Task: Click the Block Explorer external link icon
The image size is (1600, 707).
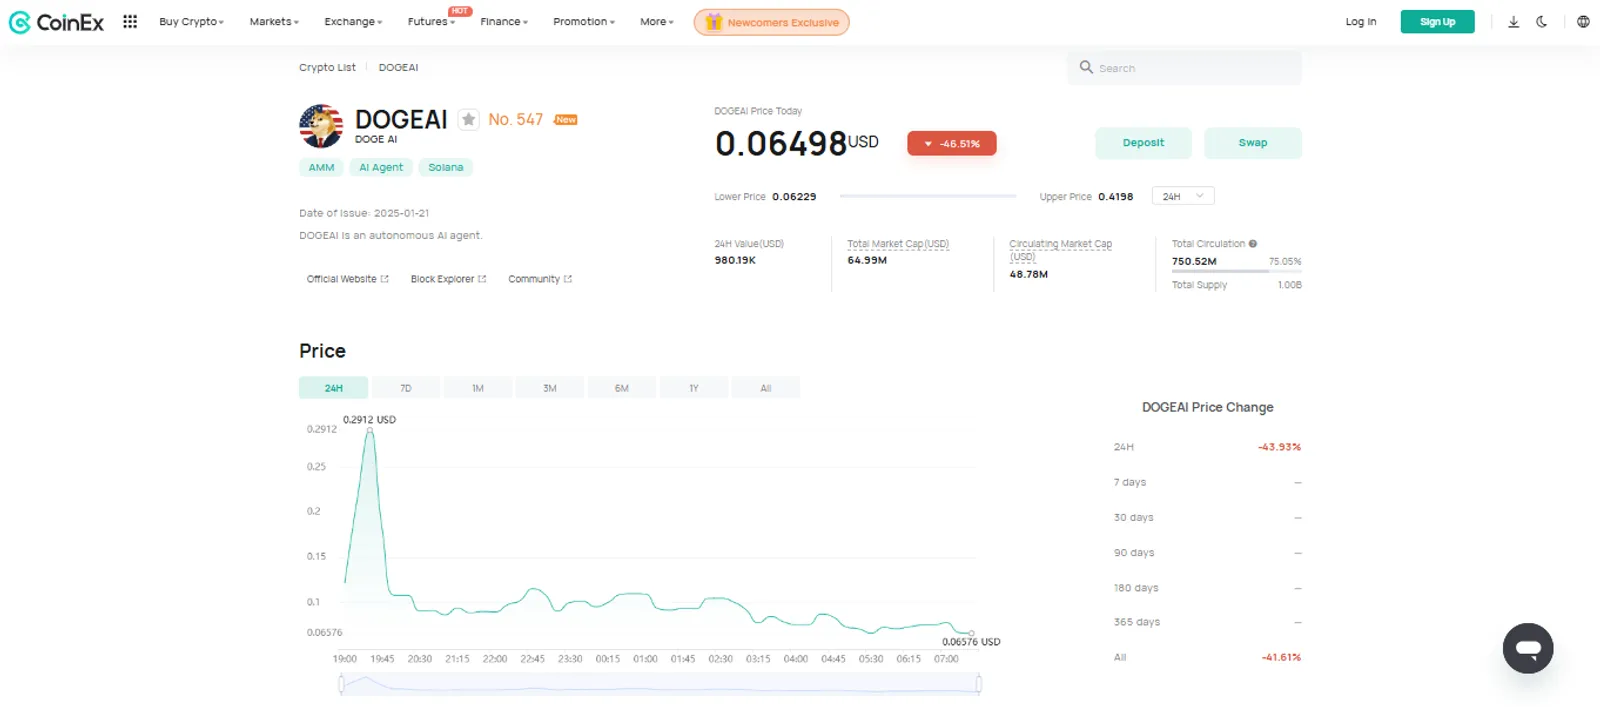Action: point(482,279)
